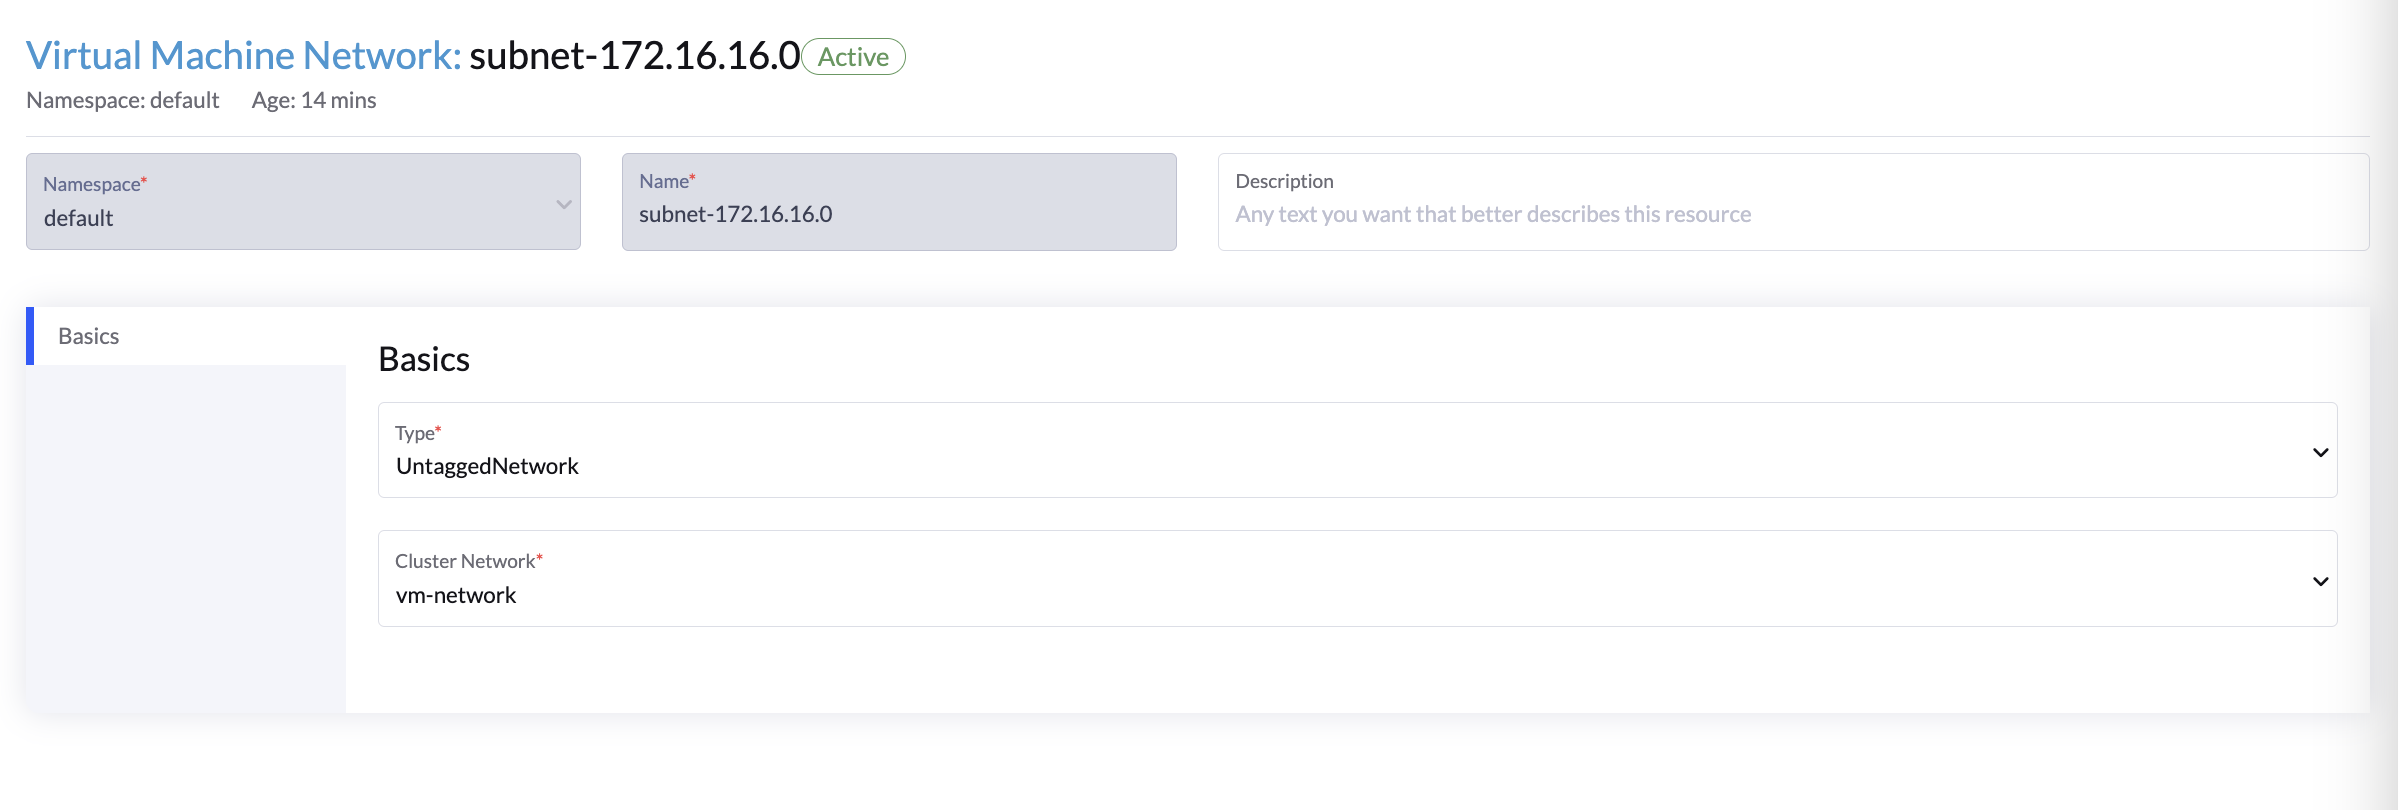
Task: Click the 'Description' field label
Action: (x=1284, y=181)
